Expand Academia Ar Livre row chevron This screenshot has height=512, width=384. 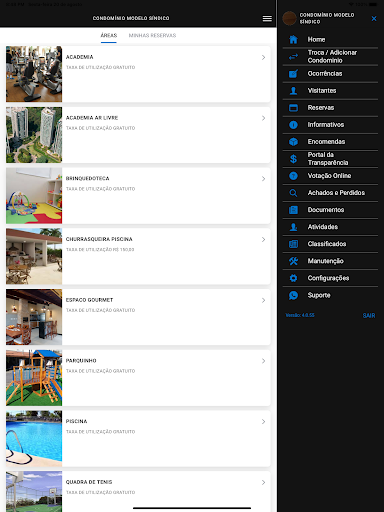pyautogui.click(x=263, y=118)
